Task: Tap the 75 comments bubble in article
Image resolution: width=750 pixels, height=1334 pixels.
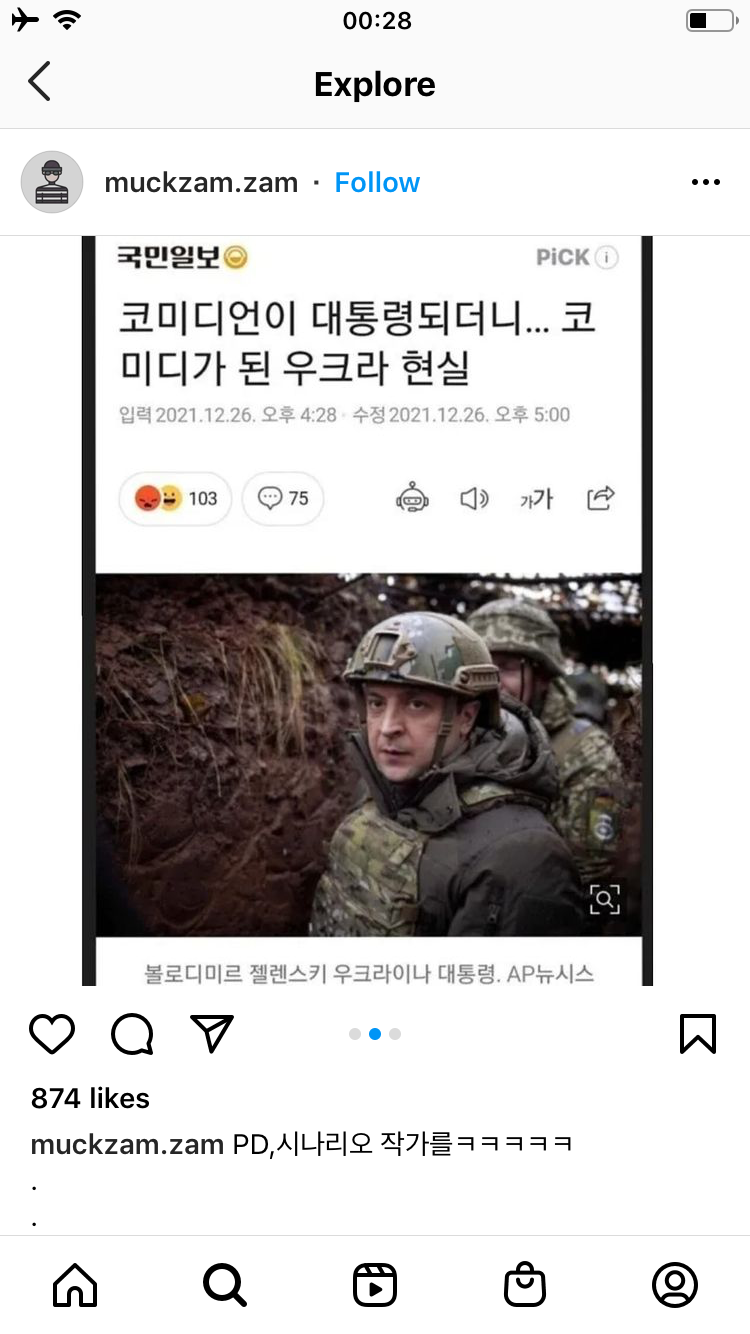Action: (x=283, y=498)
